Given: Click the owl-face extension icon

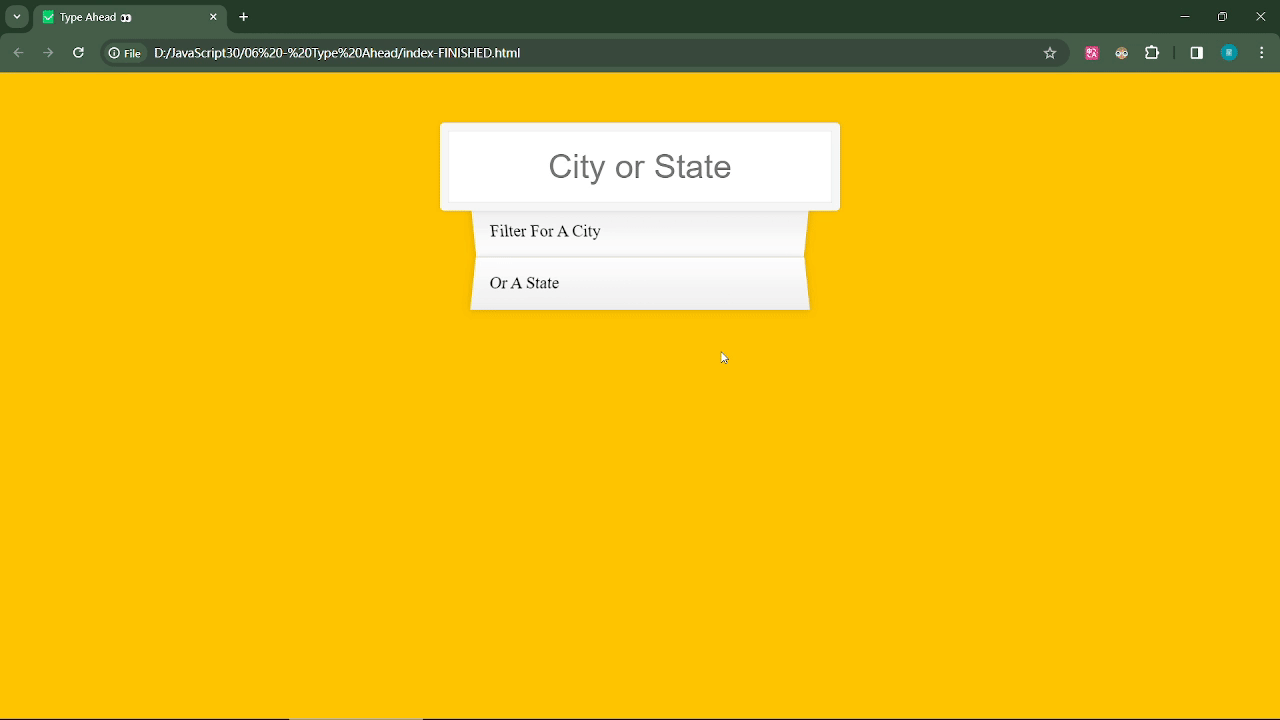Looking at the screenshot, I should coord(1121,52).
